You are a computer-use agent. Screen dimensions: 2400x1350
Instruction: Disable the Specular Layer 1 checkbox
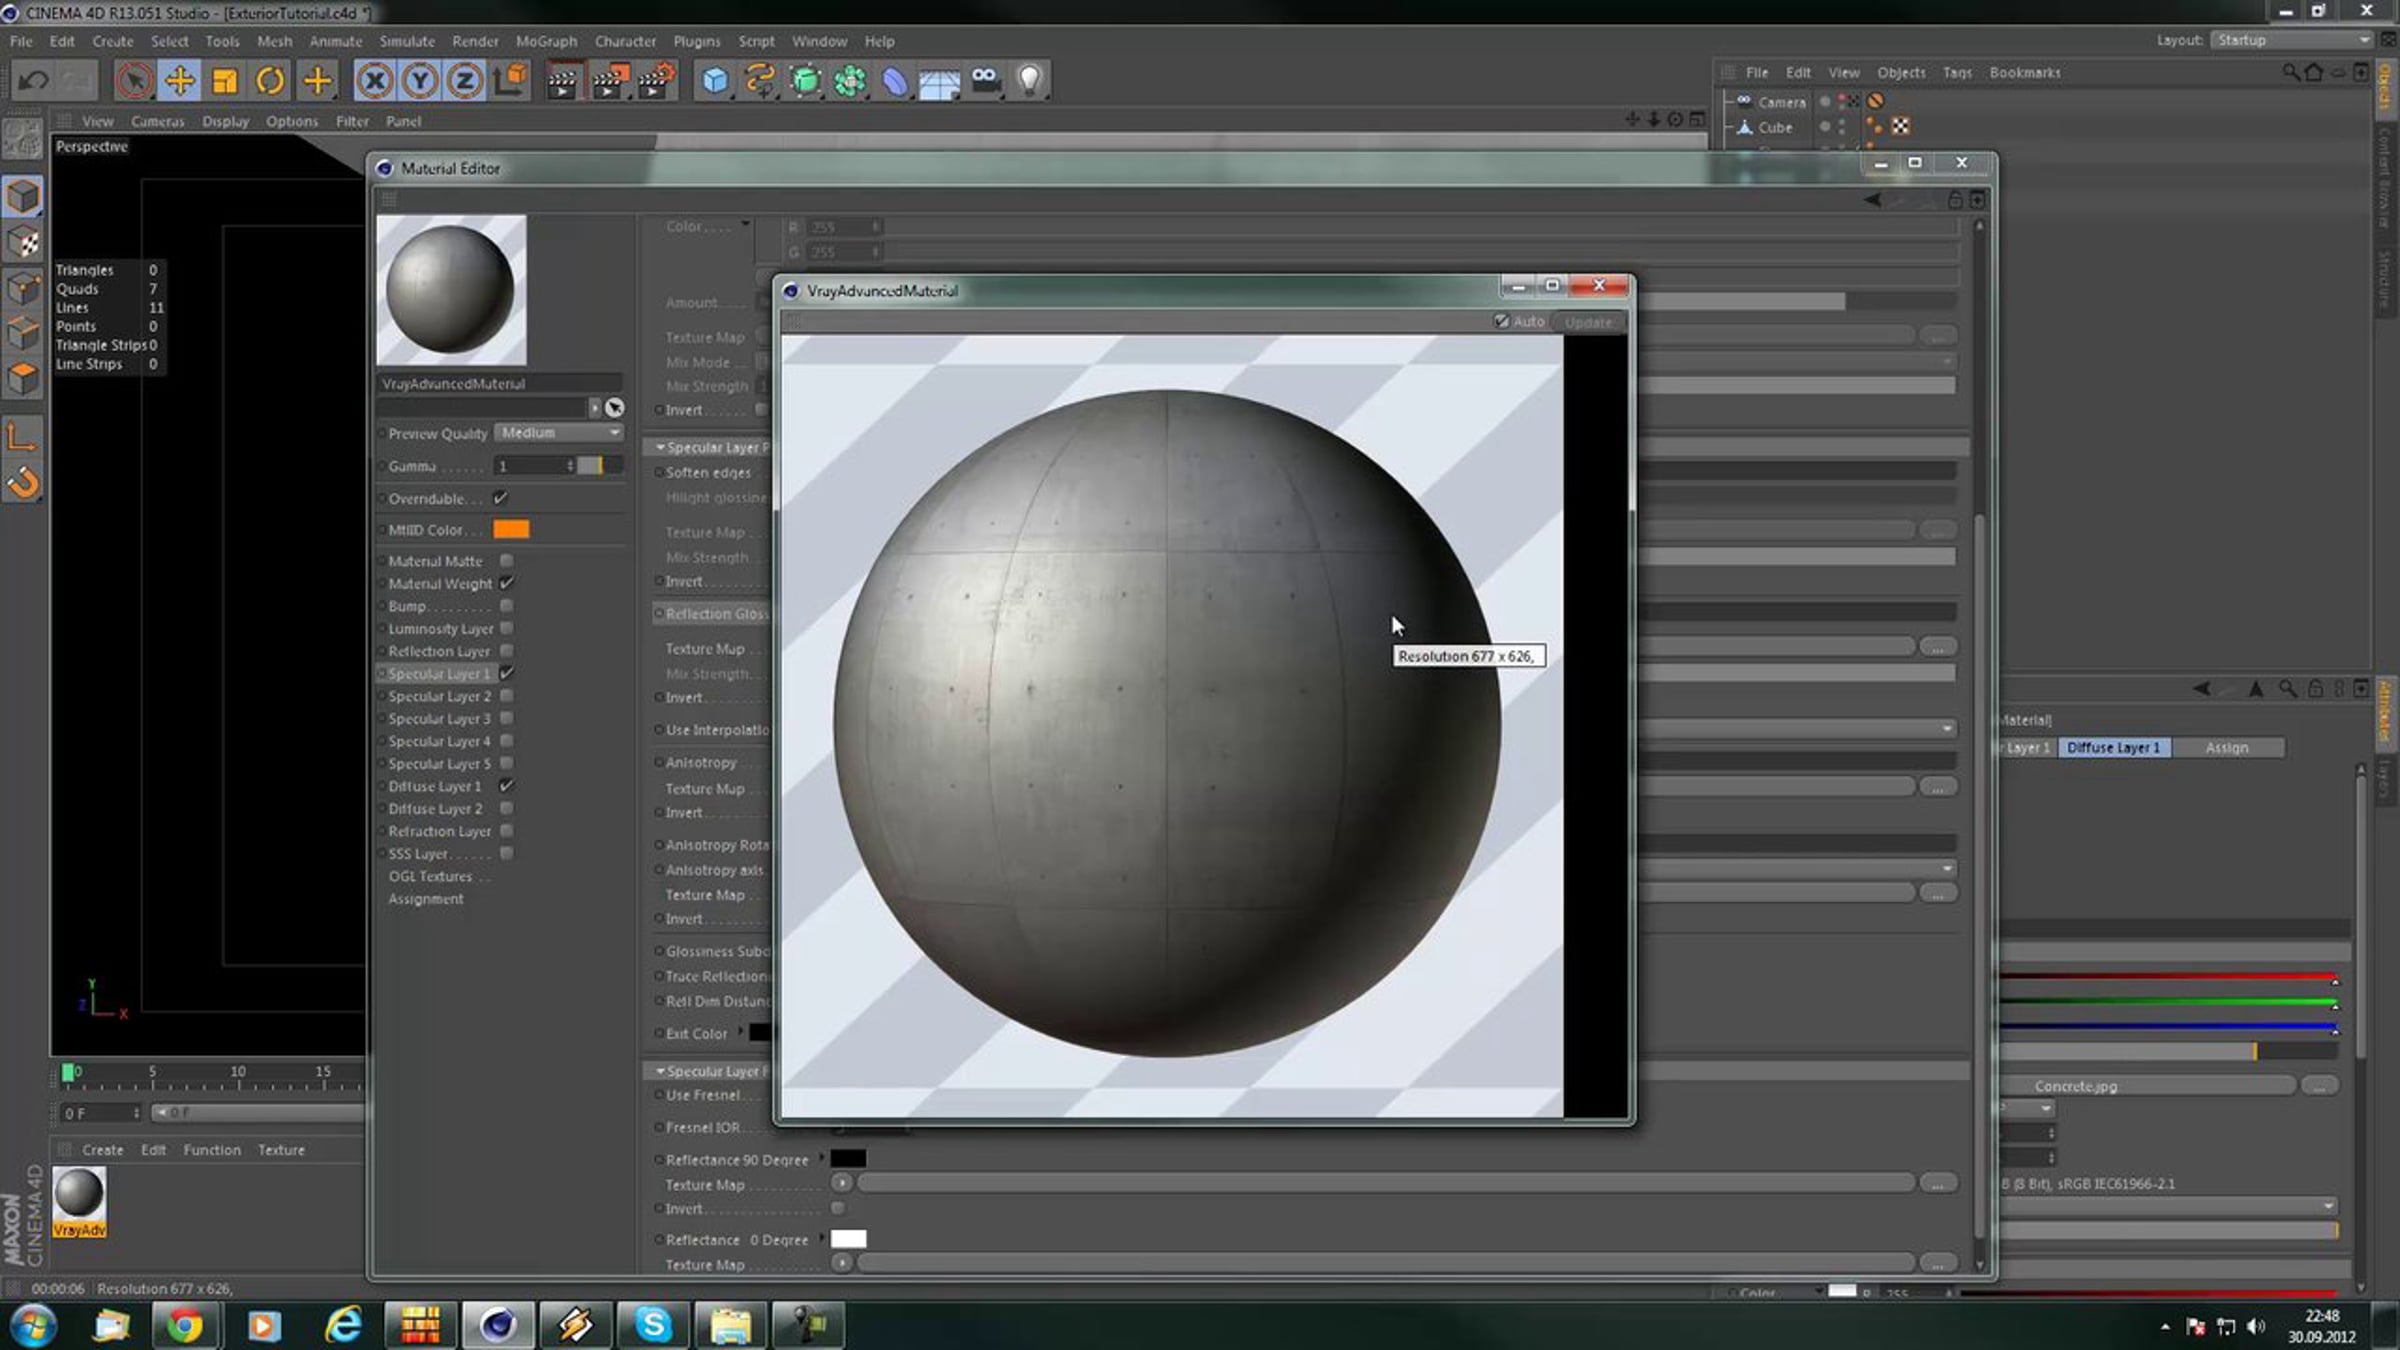(506, 673)
